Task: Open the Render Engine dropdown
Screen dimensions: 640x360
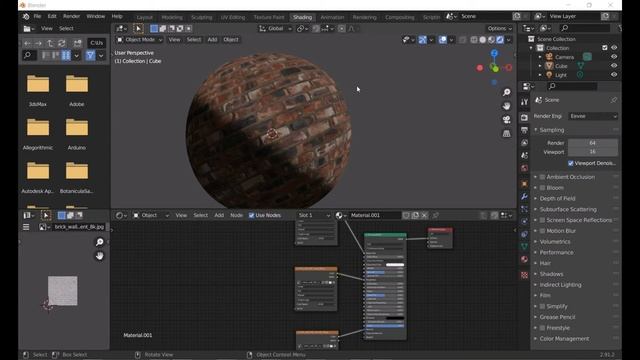Action: pyautogui.click(x=593, y=116)
